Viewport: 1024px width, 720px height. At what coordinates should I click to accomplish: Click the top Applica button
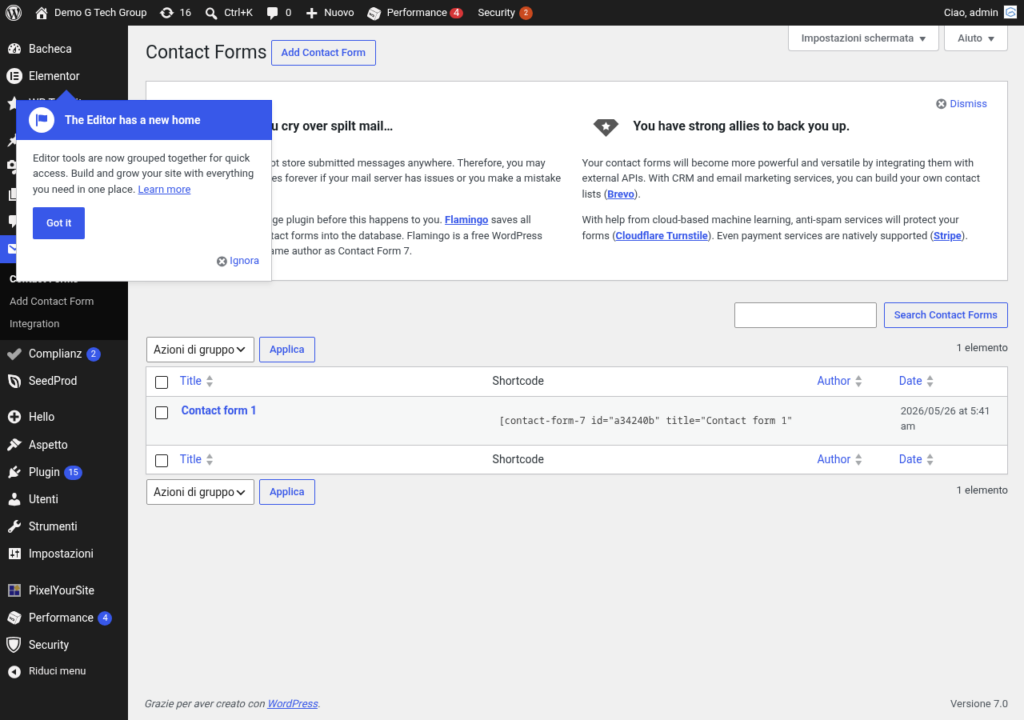(x=287, y=350)
